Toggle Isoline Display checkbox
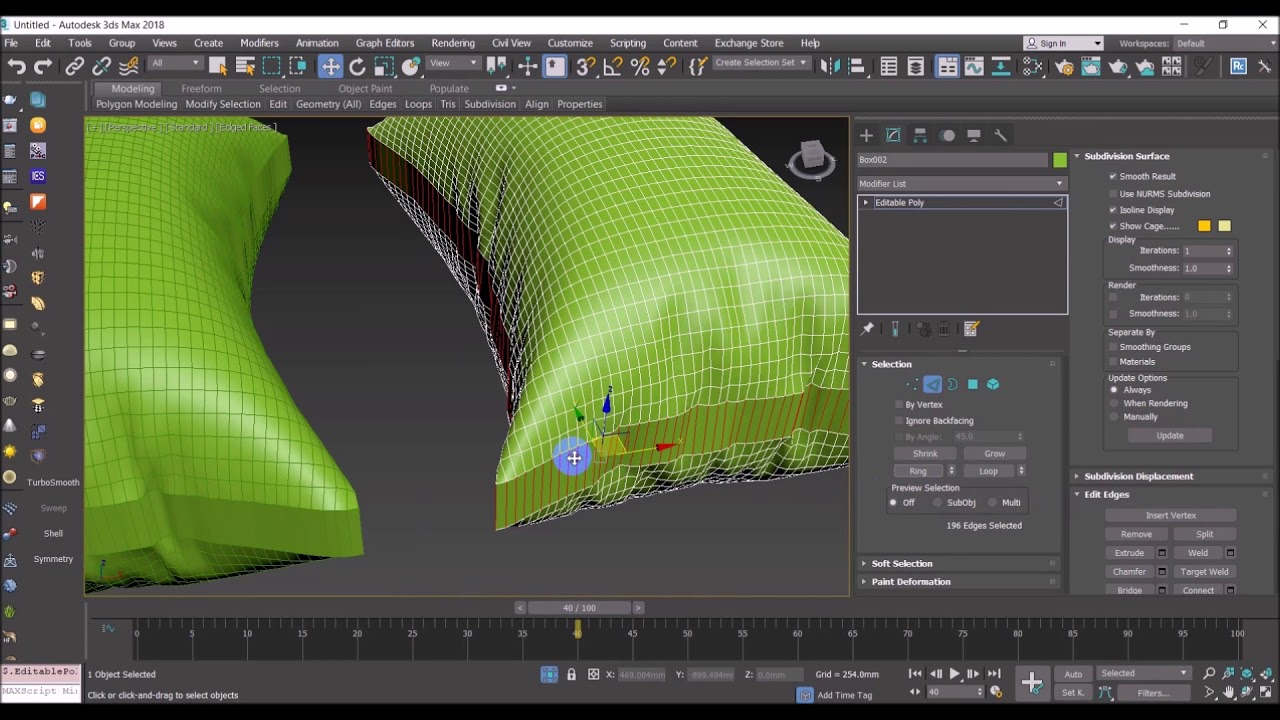1280x720 pixels. [1113, 210]
